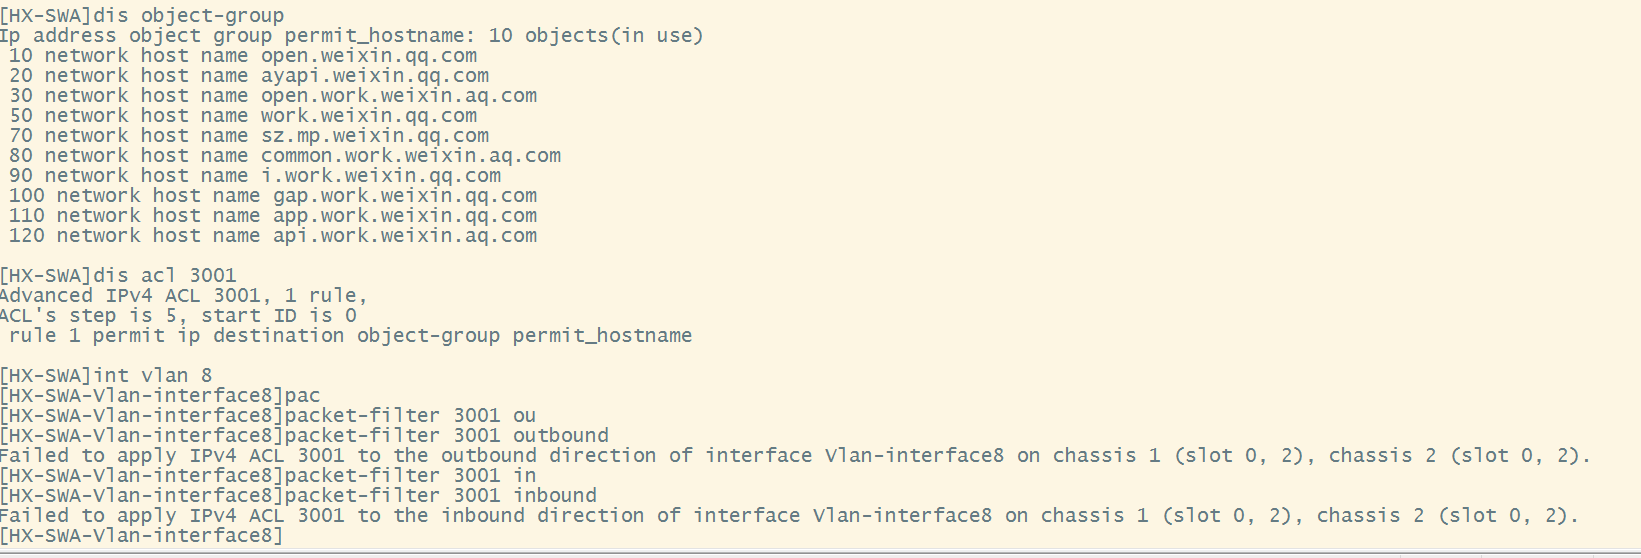Click hostname in object entry 50
Viewport: 1641px width, 558px height.
coord(369,116)
